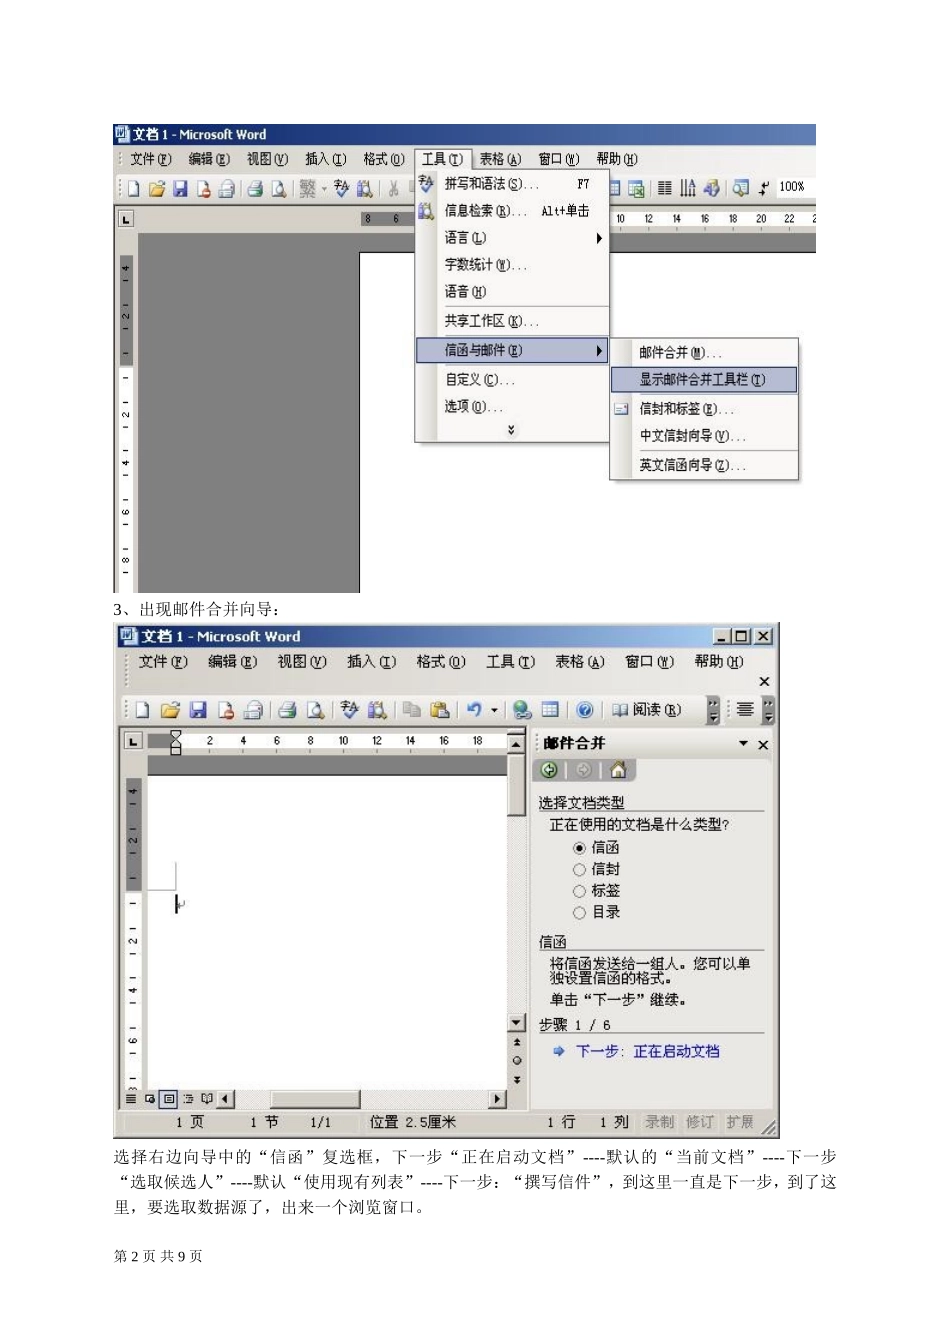Viewport: 950px width, 1344px height.
Task: Click Print icon in Mail Merge window
Action: coord(288,710)
